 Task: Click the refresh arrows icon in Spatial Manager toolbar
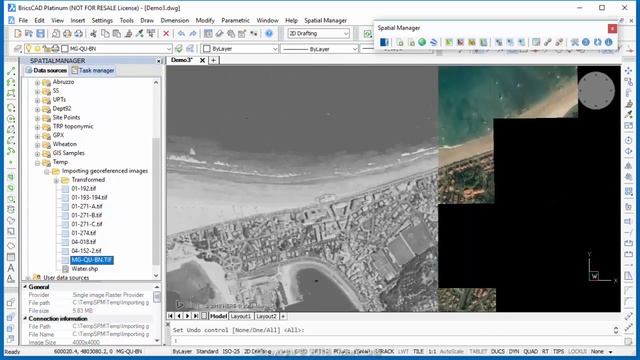[597, 42]
